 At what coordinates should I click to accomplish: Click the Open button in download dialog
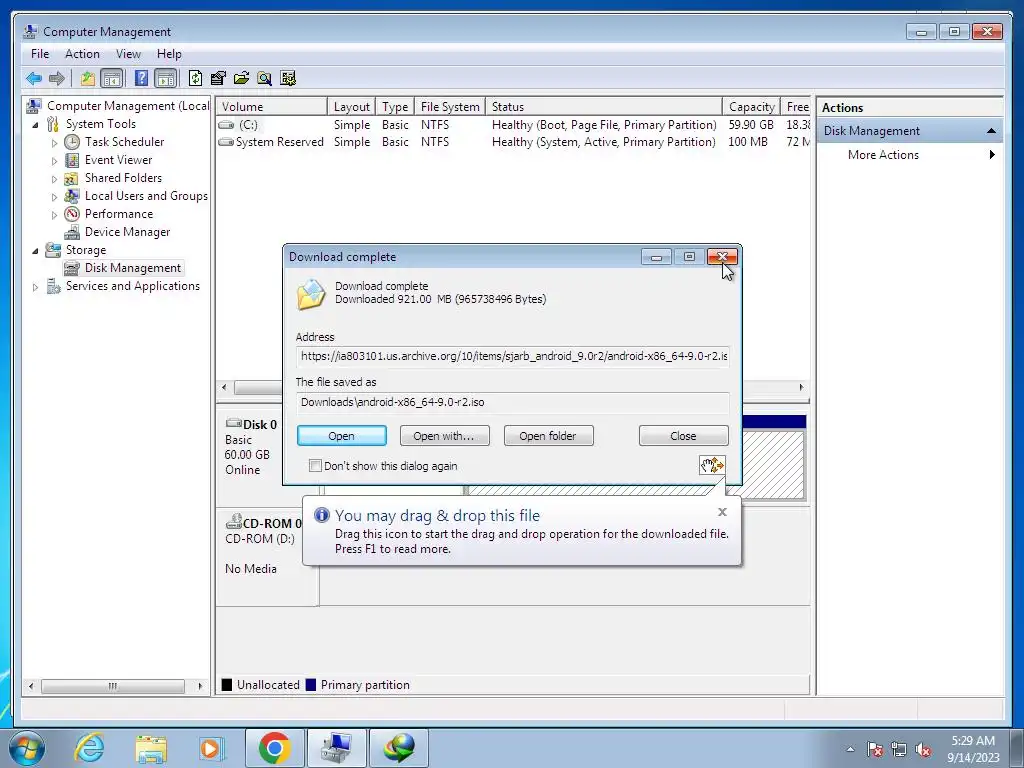[x=342, y=436]
